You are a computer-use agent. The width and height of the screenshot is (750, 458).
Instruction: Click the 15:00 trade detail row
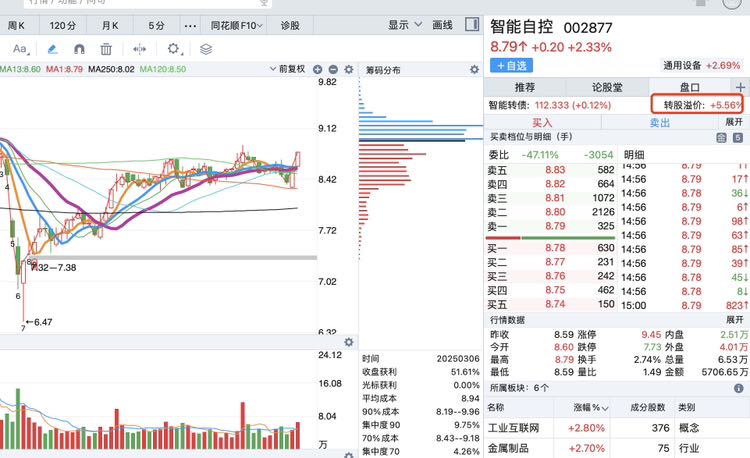[x=684, y=305]
